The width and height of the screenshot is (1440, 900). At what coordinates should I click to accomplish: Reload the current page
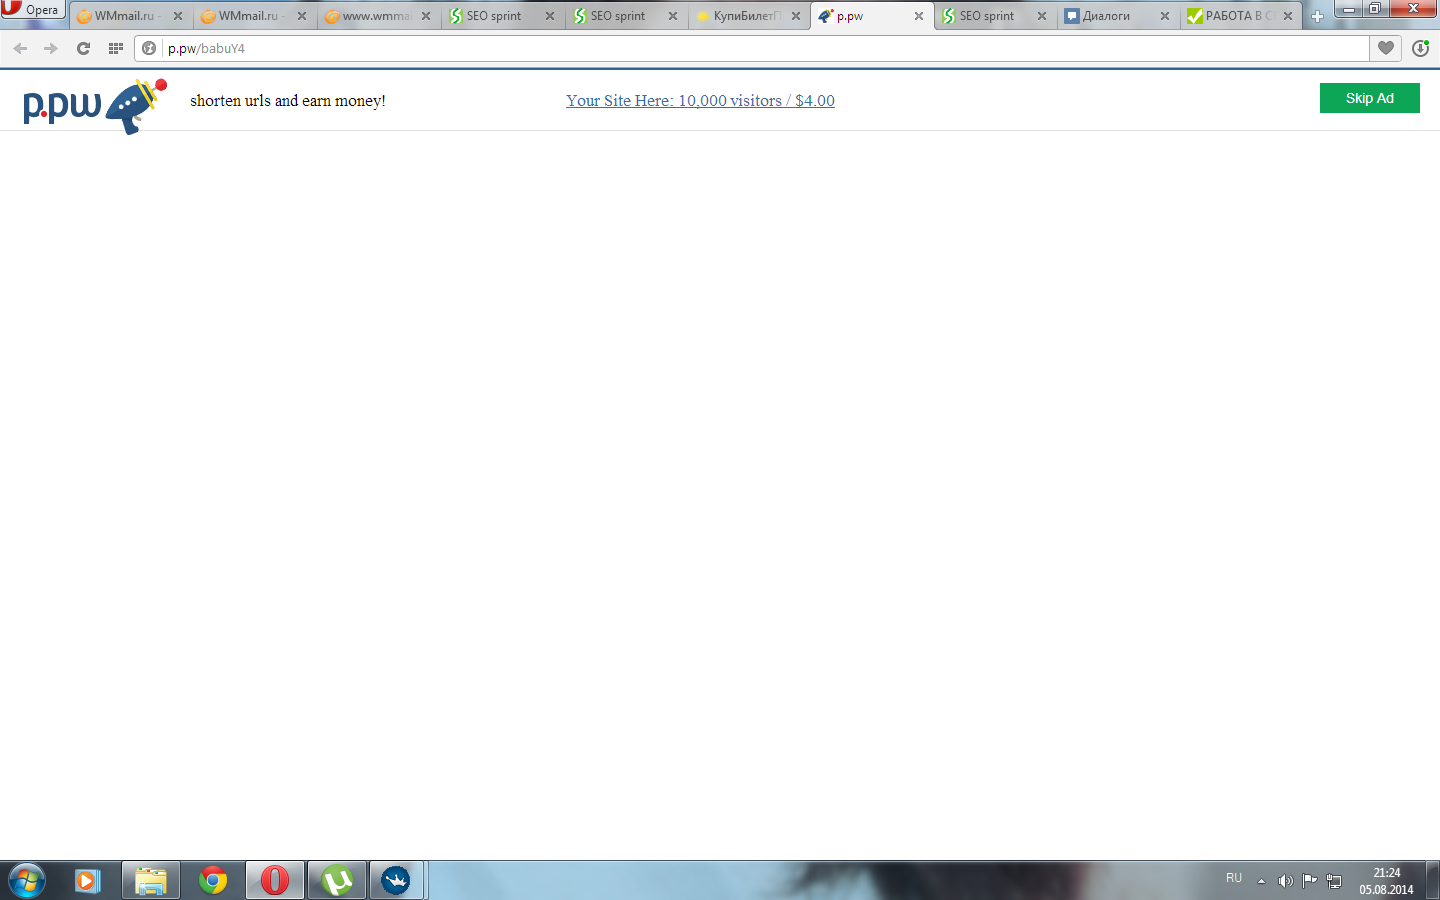[83, 48]
